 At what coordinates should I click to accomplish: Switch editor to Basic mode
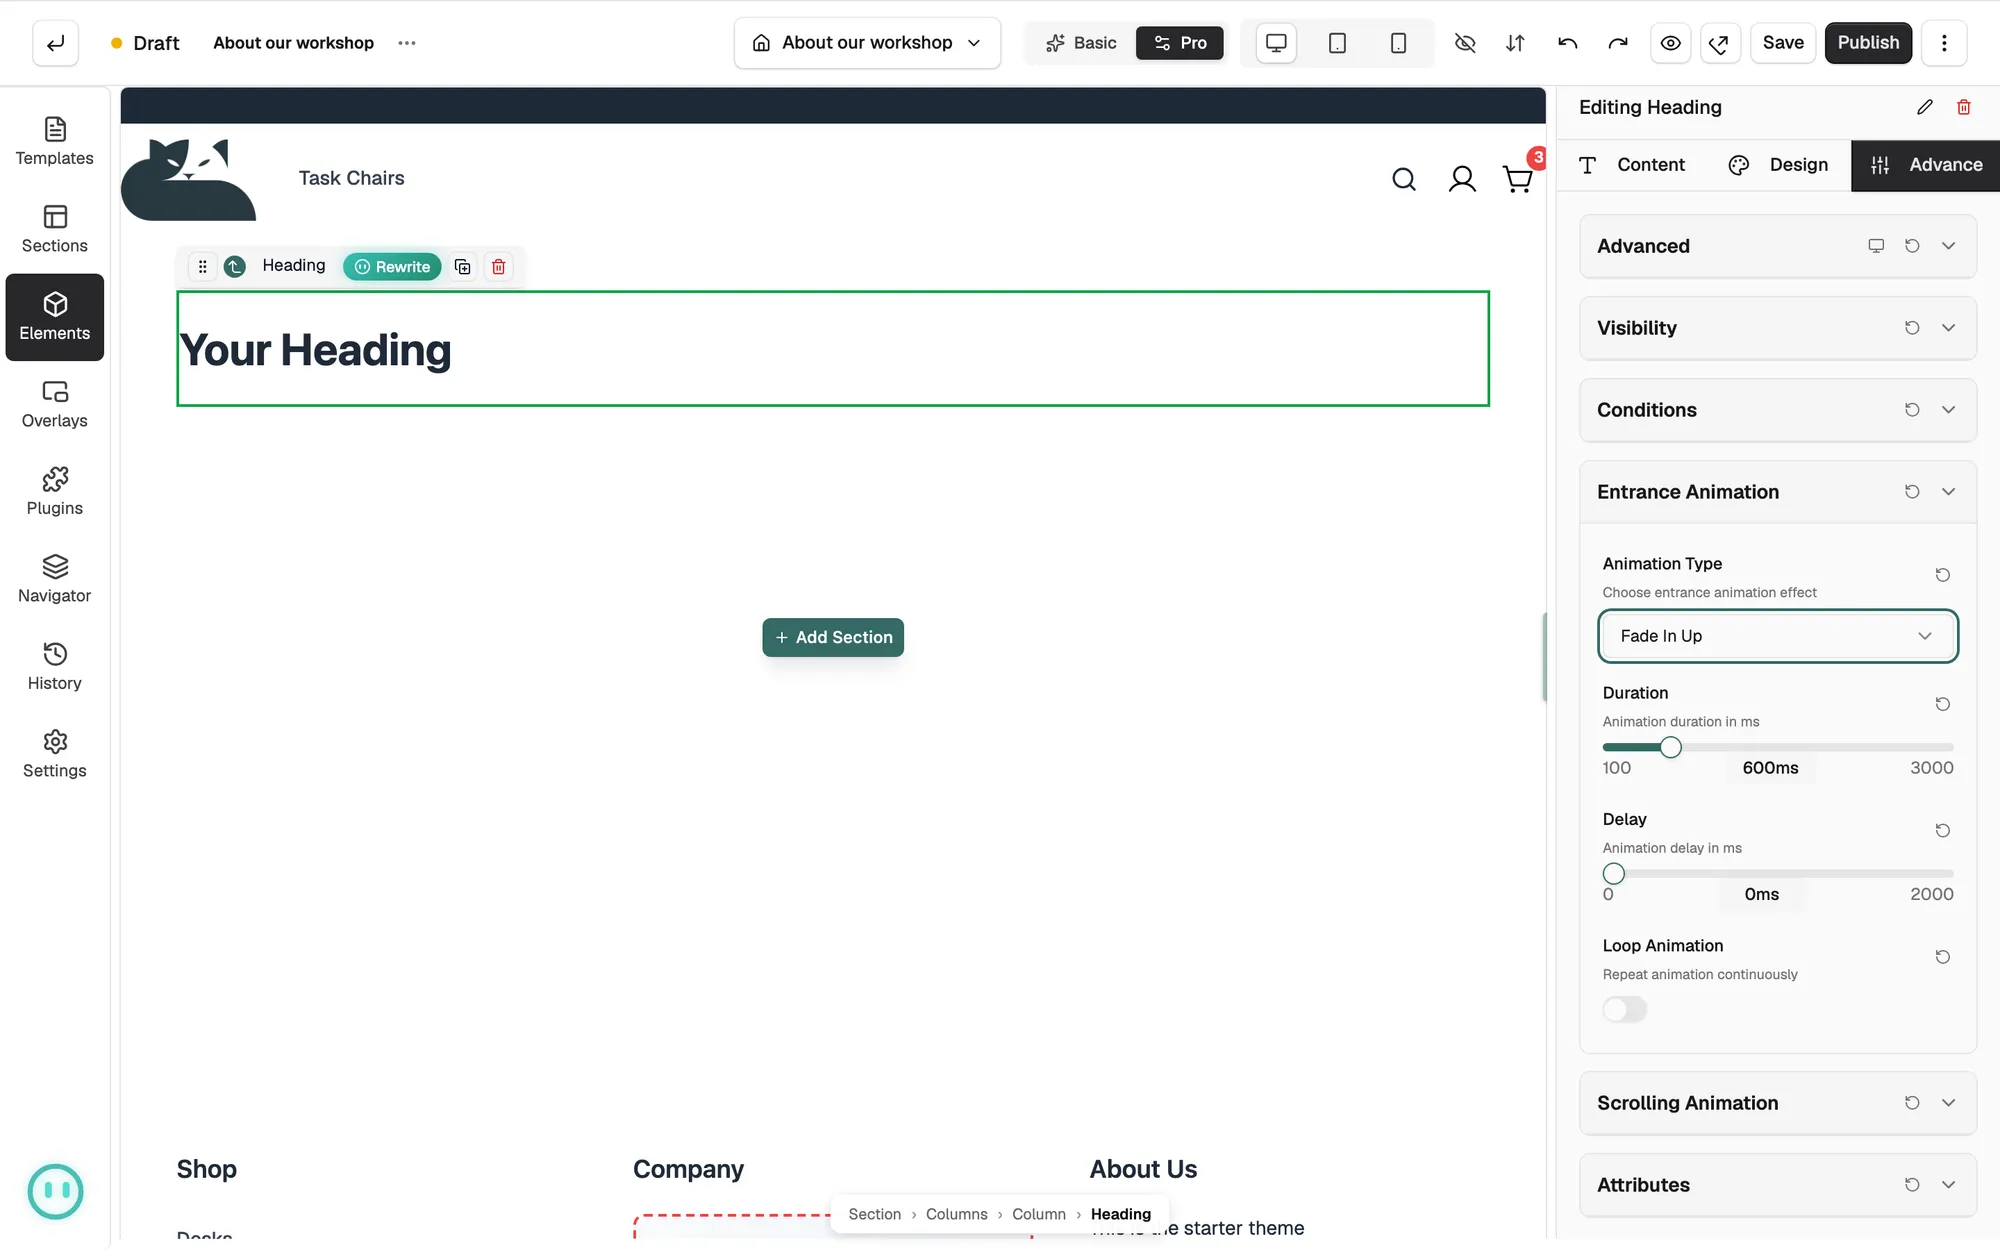pyautogui.click(x=1081, y=43)
